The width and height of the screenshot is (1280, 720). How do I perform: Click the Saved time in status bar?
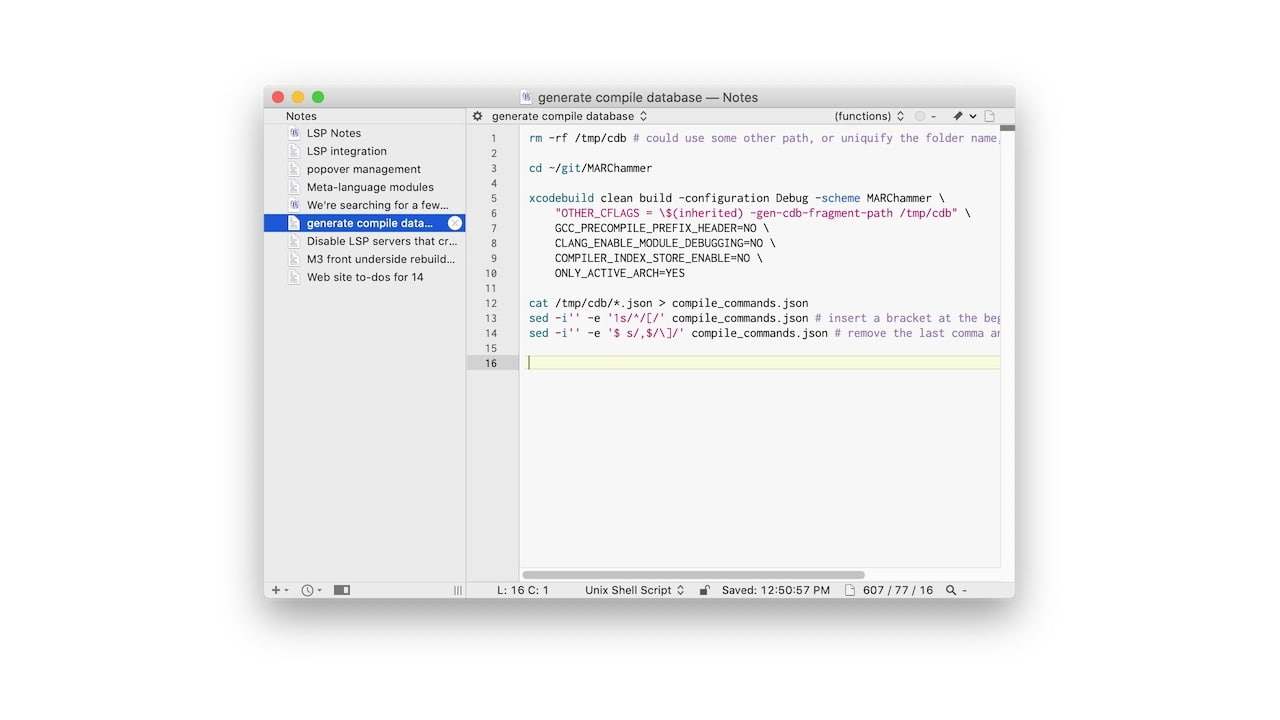775,590
